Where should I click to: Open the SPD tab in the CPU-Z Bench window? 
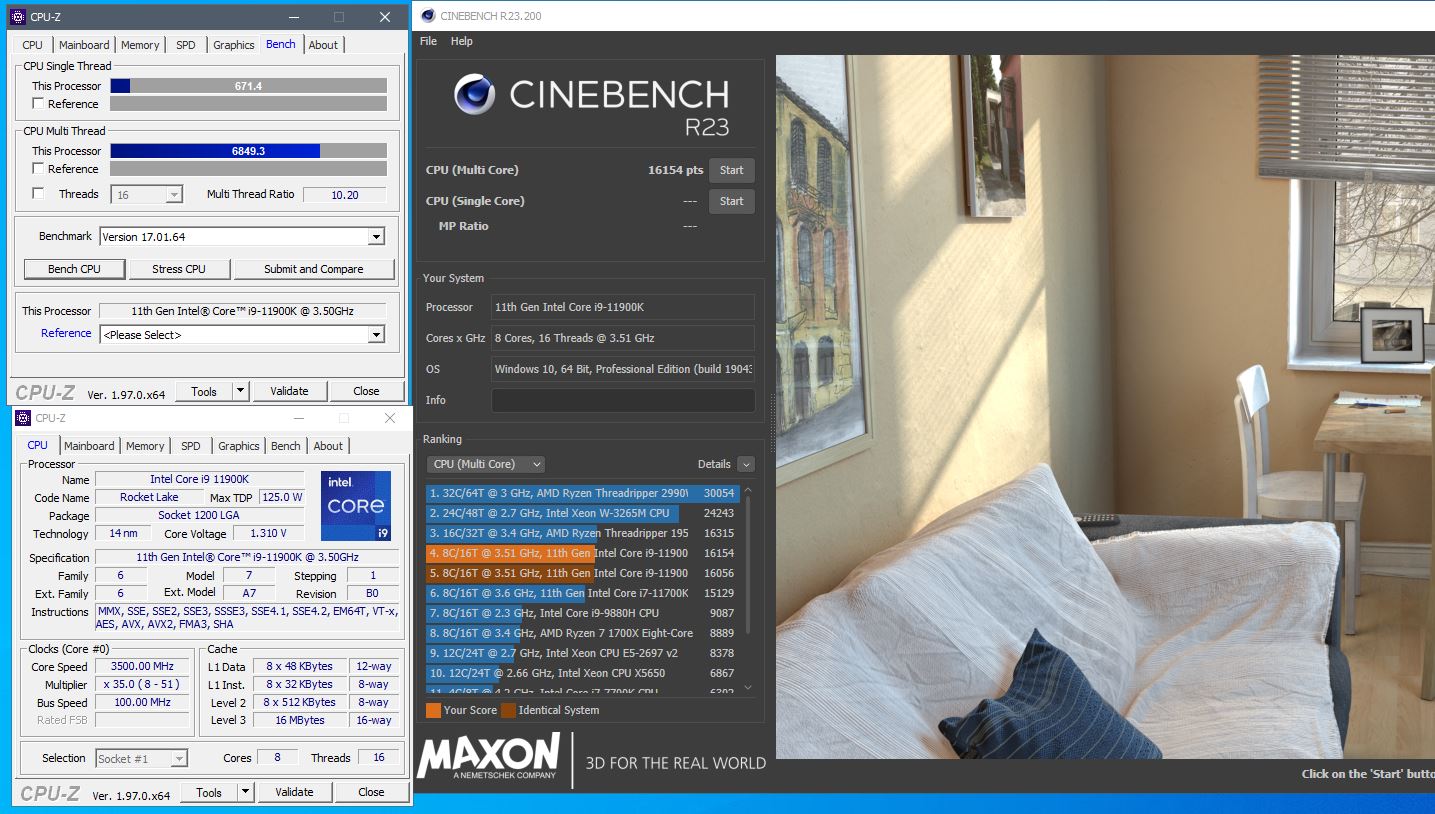pyautogui.click(x=186, y=45)
